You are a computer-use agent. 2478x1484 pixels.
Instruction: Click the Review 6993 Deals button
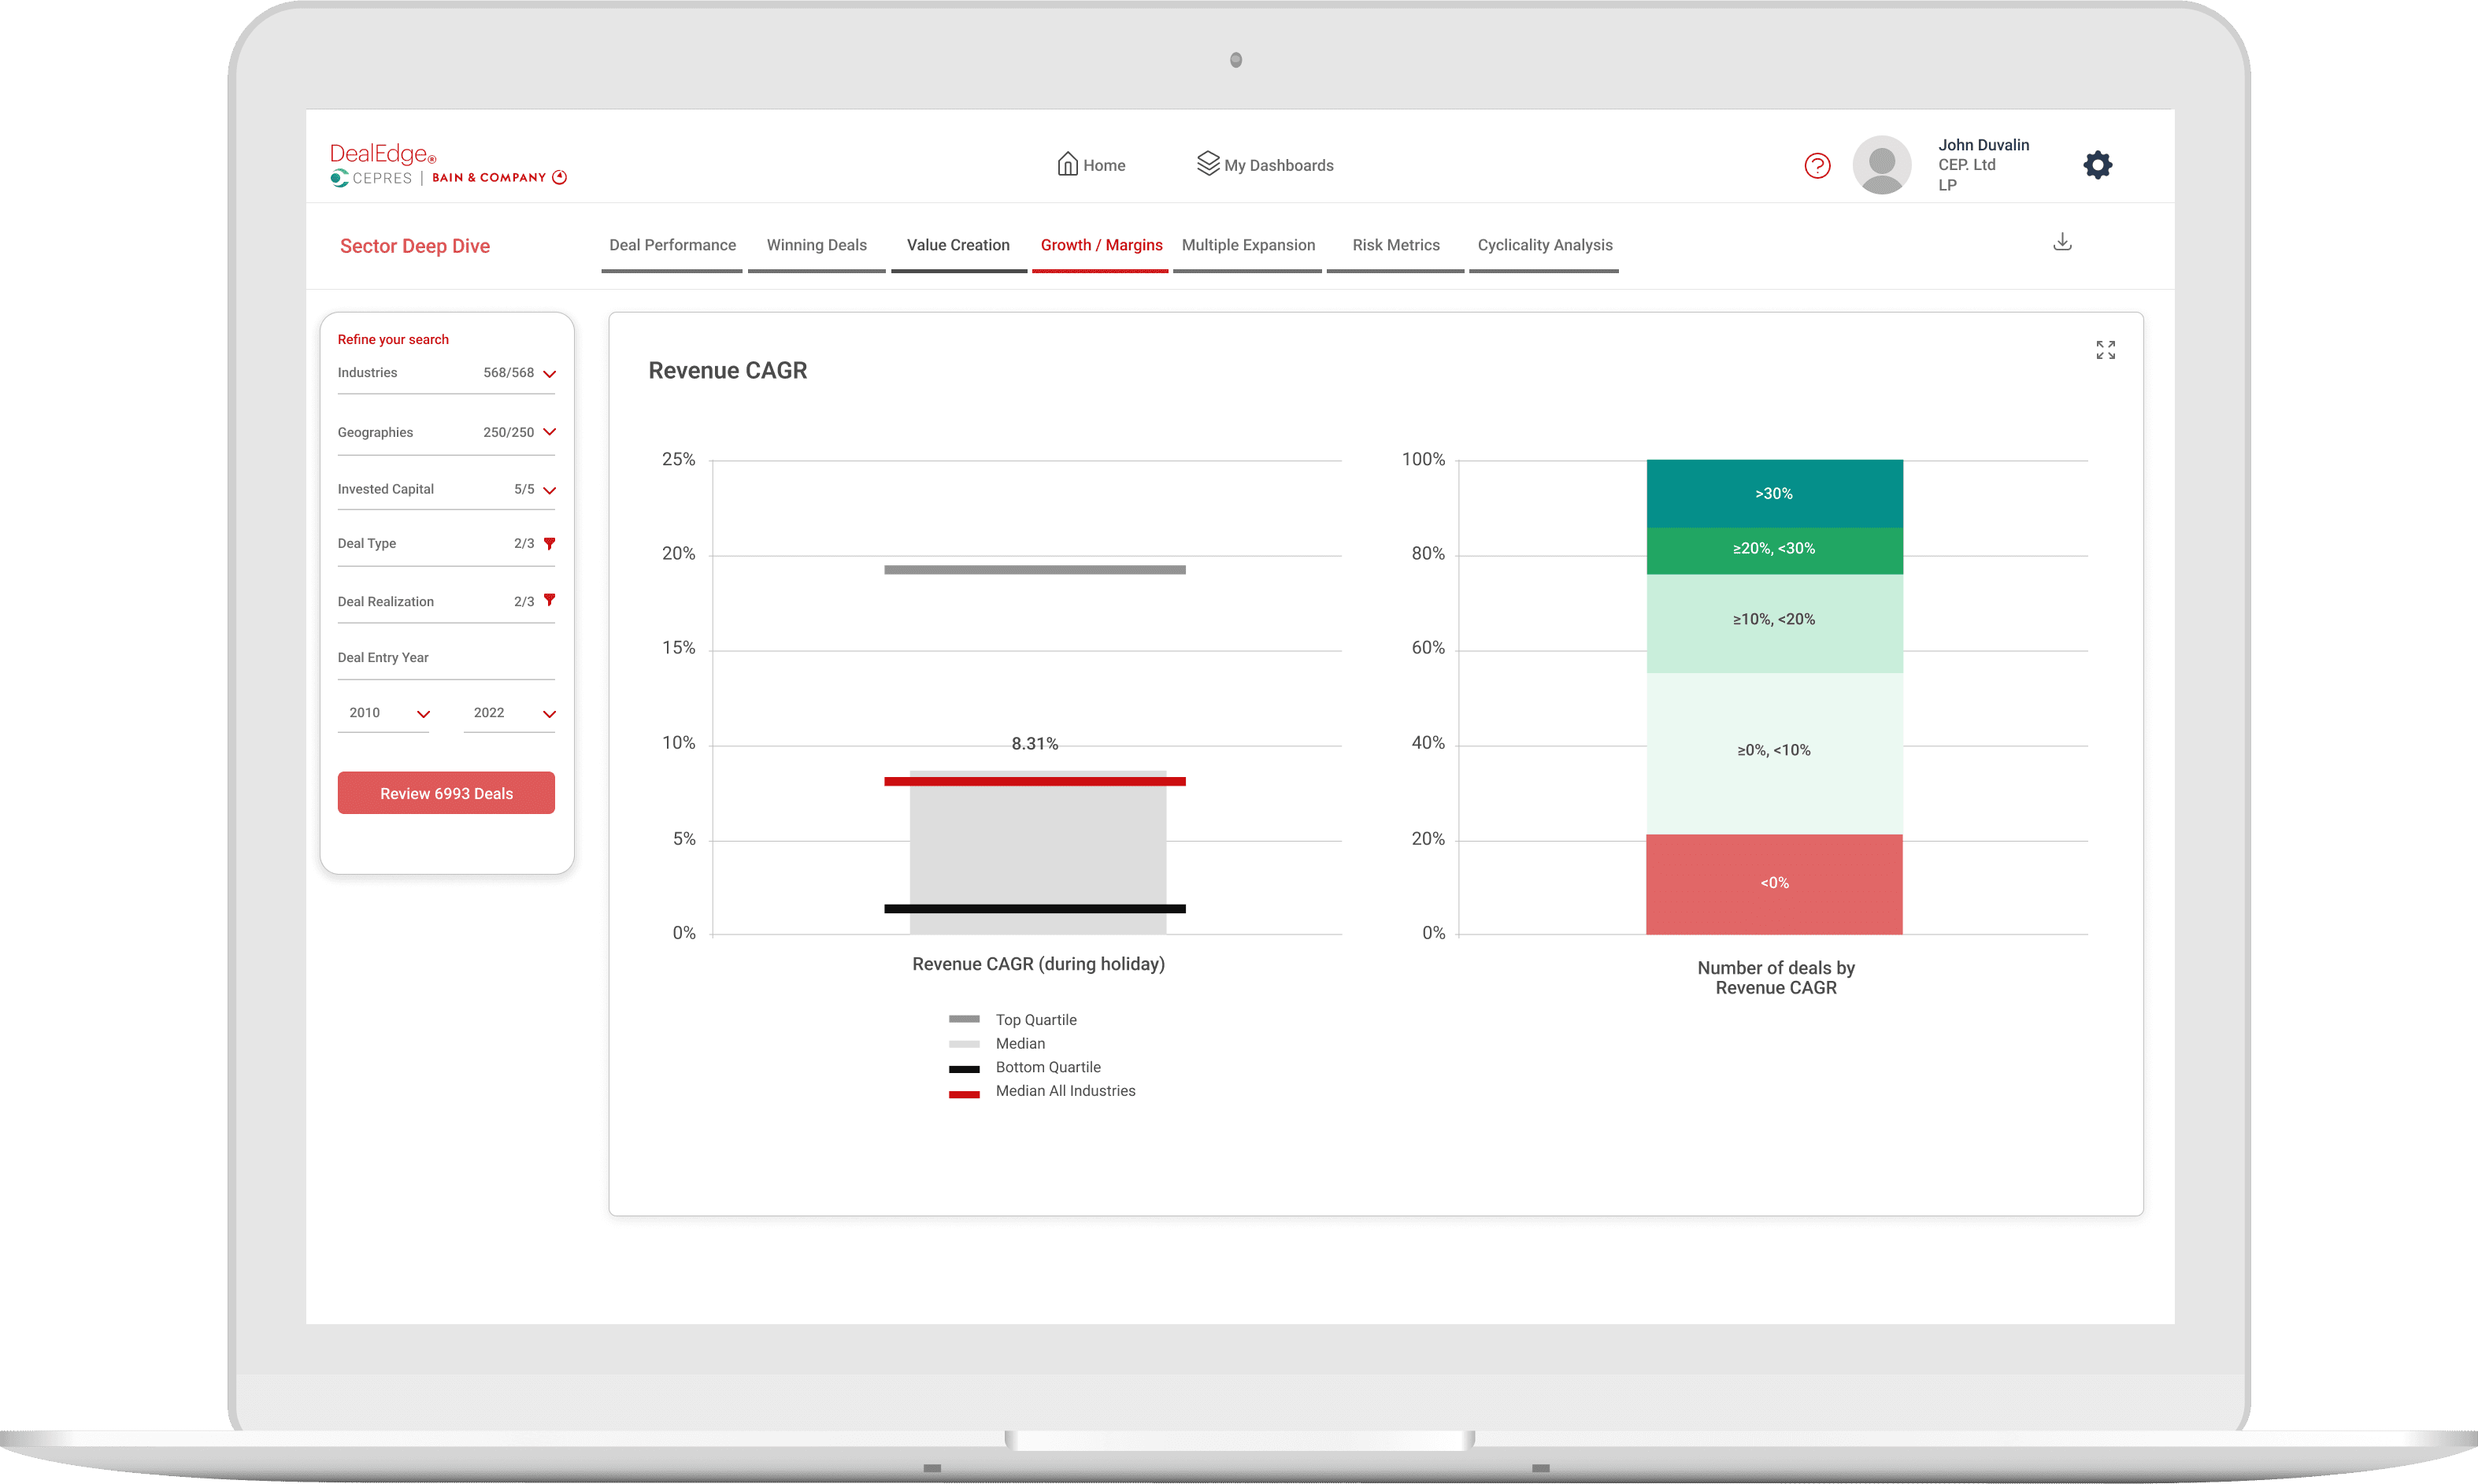click(446, 793)
